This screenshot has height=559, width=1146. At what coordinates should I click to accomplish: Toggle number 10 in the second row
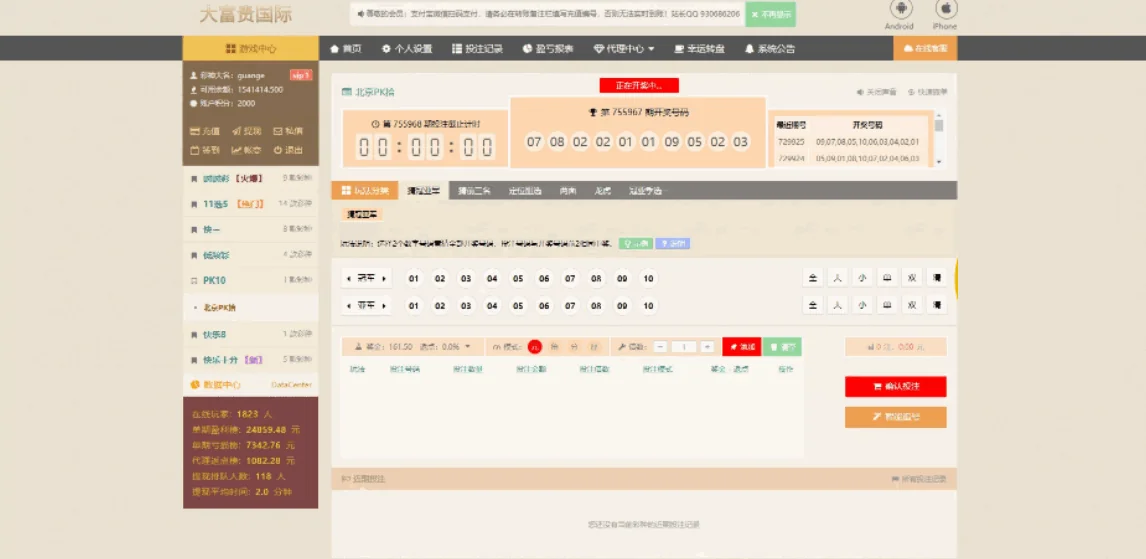tap(648, 306)
